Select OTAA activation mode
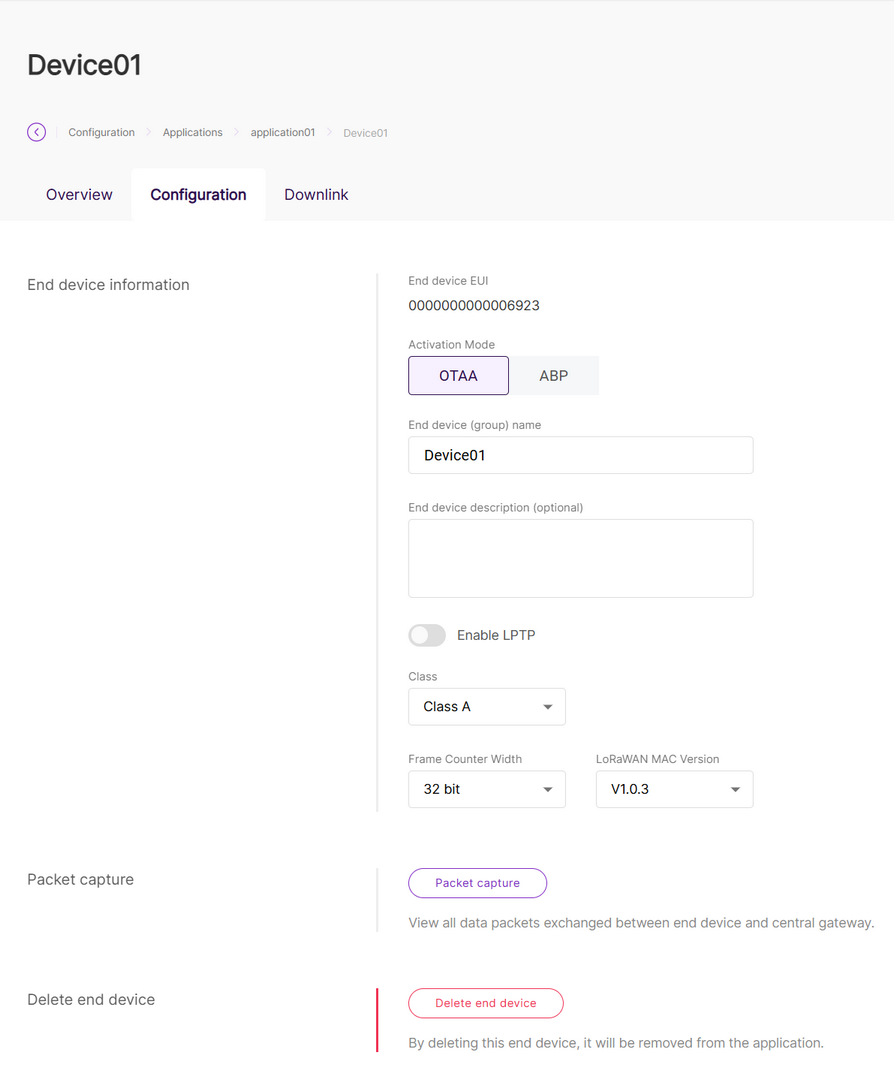 (459, 375)
